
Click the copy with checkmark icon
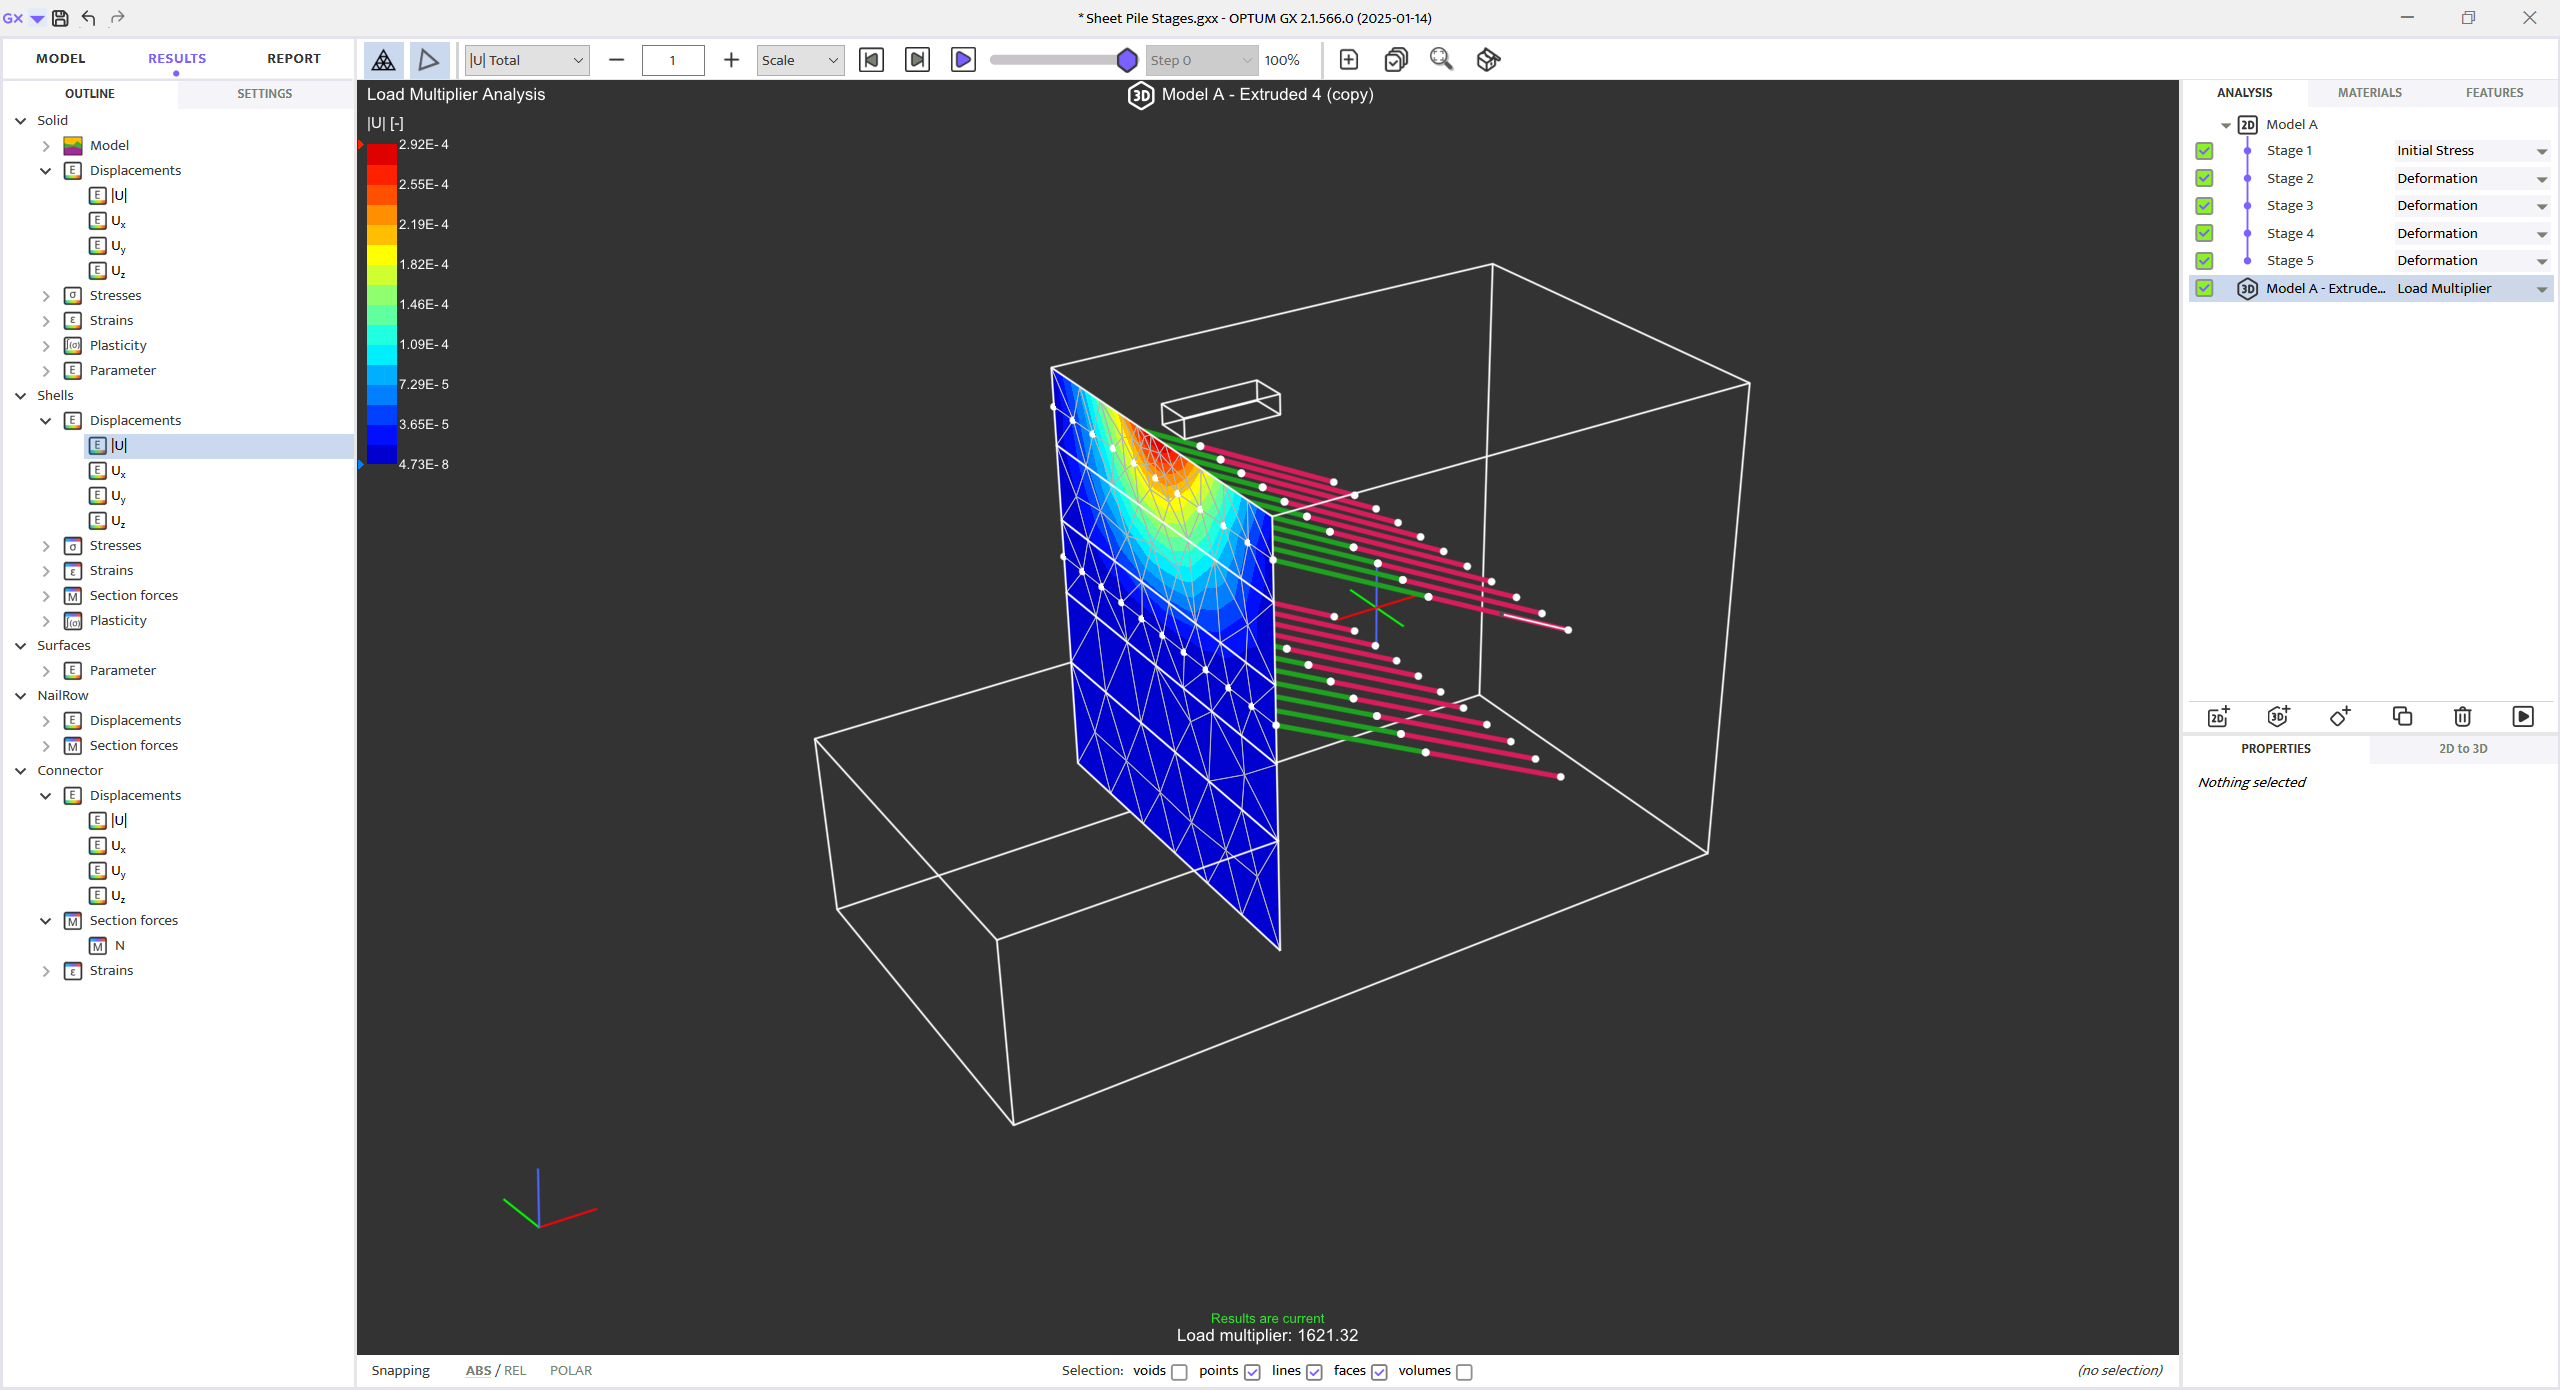pos(1395,60)
